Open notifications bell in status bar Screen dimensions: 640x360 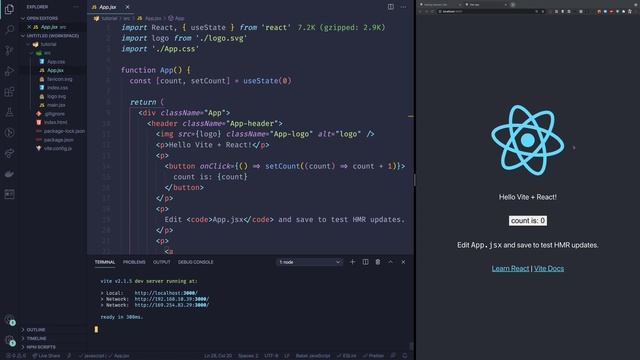pyautogui.click(x=405, y=356)
